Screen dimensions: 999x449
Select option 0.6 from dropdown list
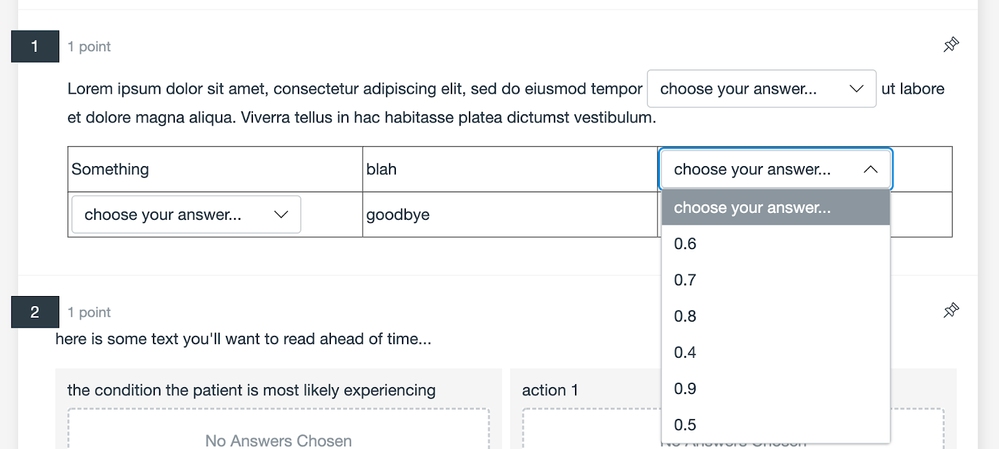click(686, 244)
